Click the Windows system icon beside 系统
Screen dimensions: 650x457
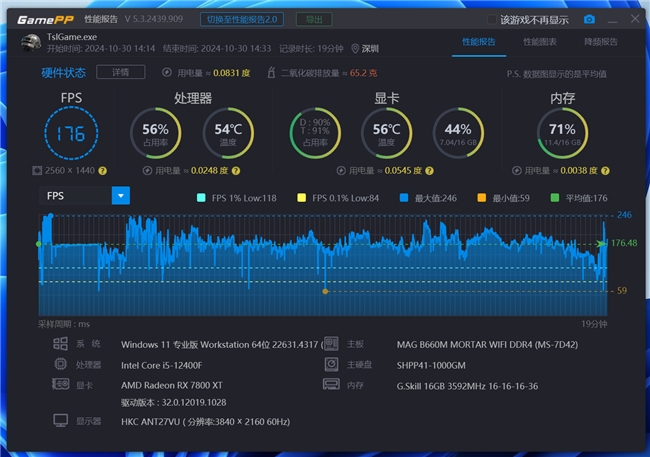61,343
